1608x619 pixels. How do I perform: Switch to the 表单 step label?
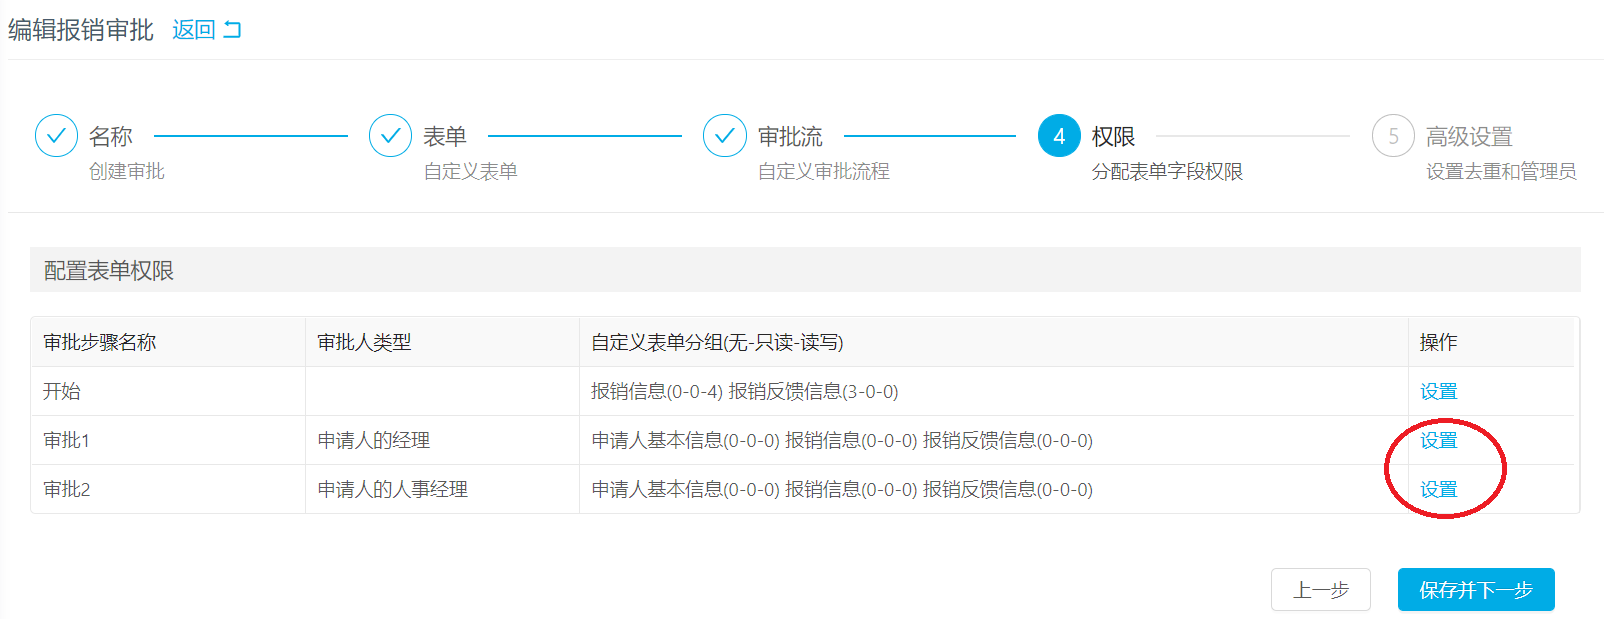(x=445, y=136)
